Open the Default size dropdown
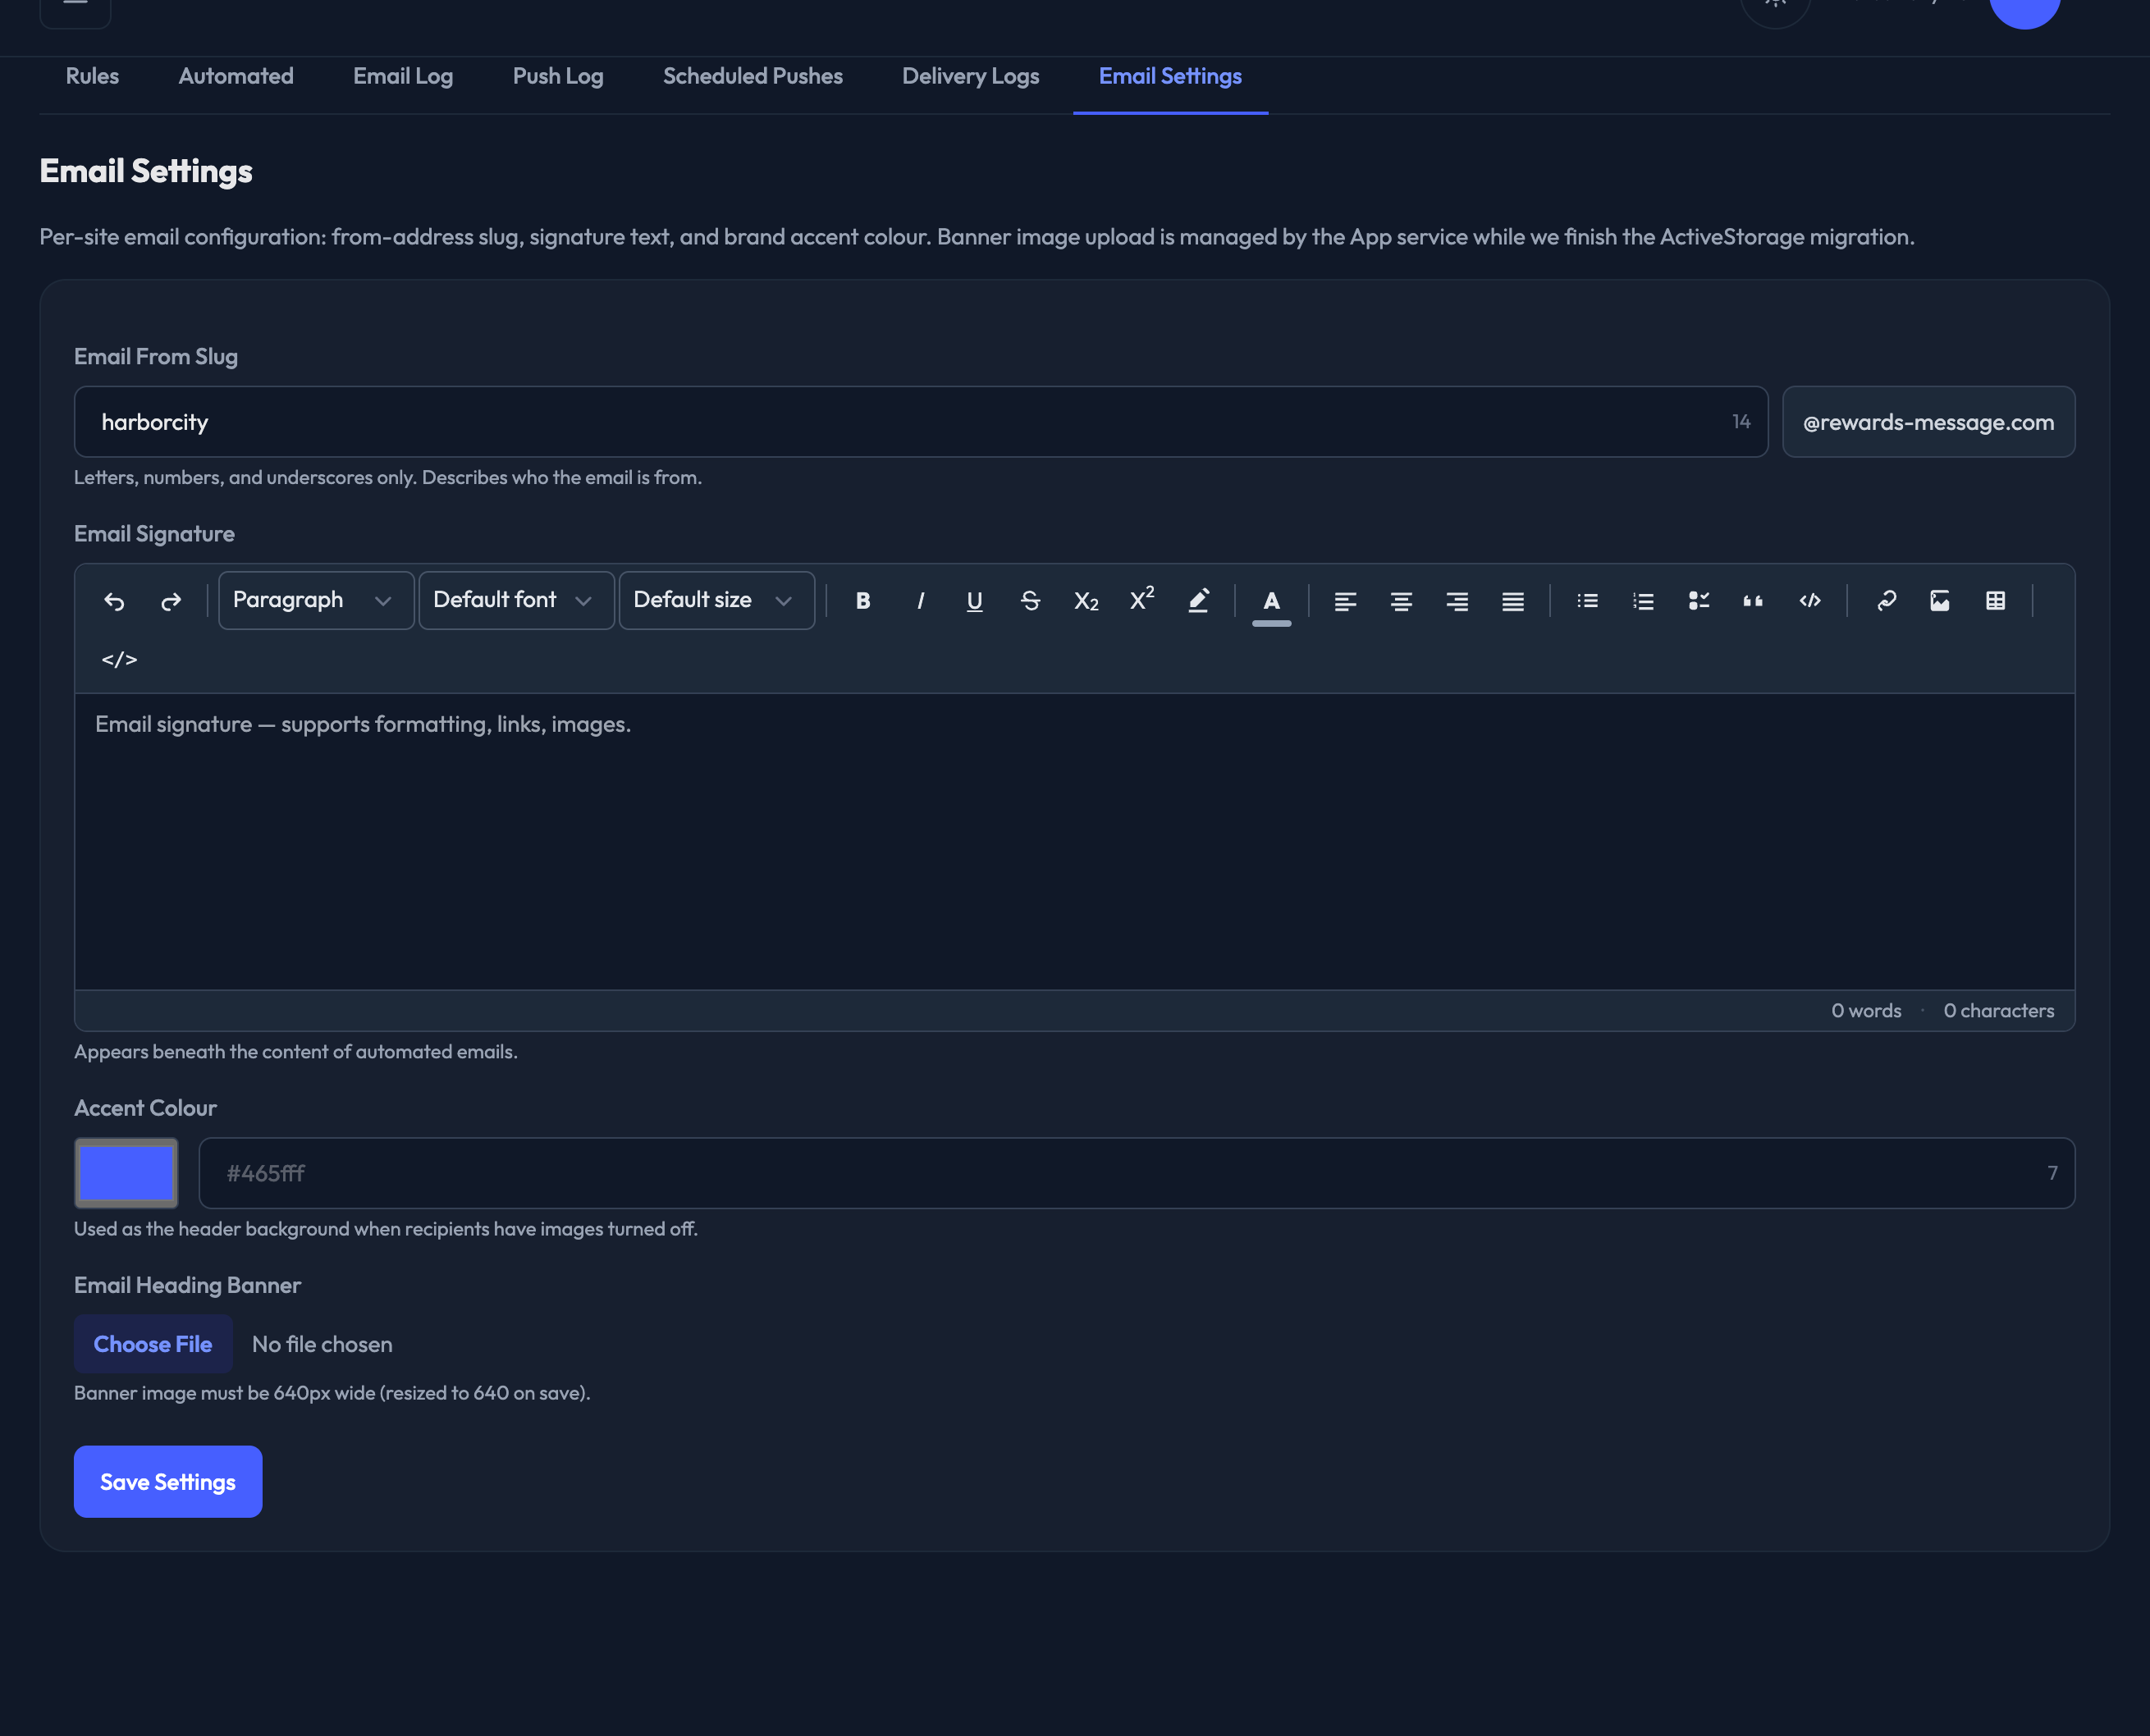 [x=717, y=600]
